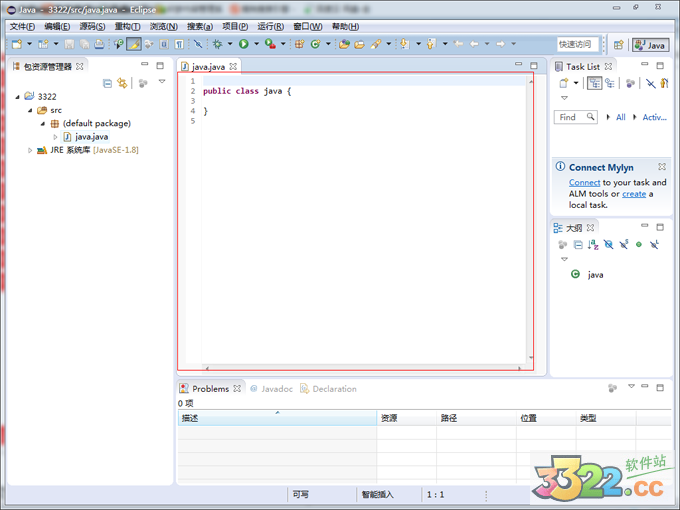Click the Open Perspective icon
680x510 pixels.
tap(619, 44)
